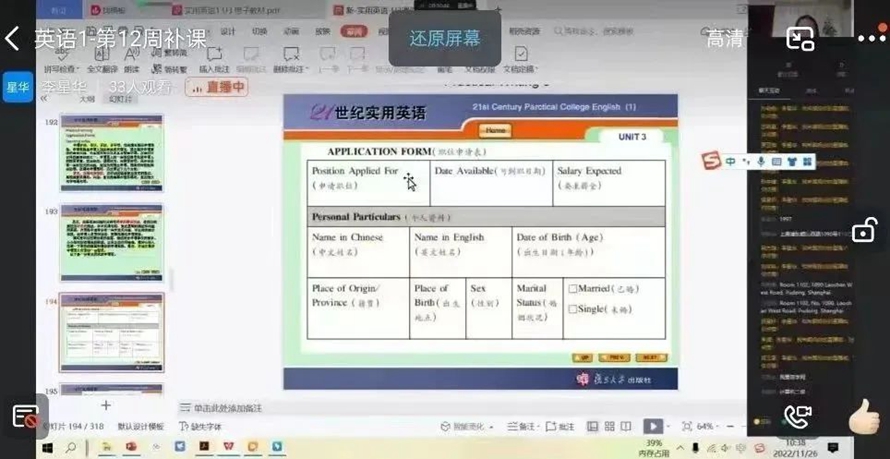Open the 高清 video quality selector
This screenshot has height=459, width=890.
pyautogui.click(x=725, y=39)
